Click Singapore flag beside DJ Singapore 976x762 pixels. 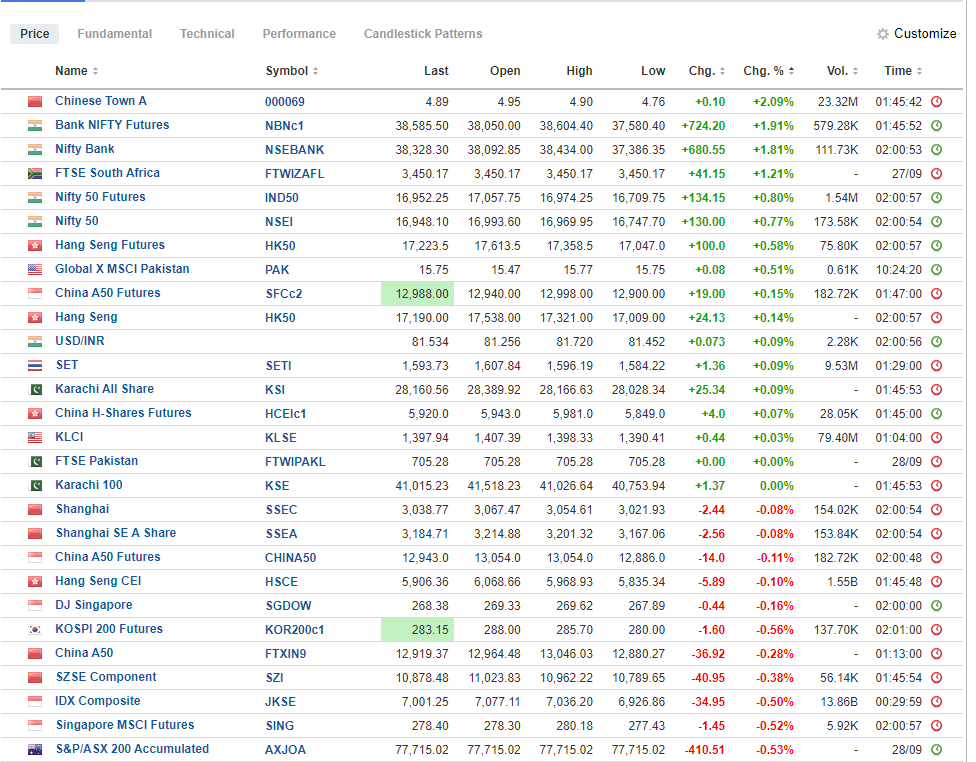(35, 606)
